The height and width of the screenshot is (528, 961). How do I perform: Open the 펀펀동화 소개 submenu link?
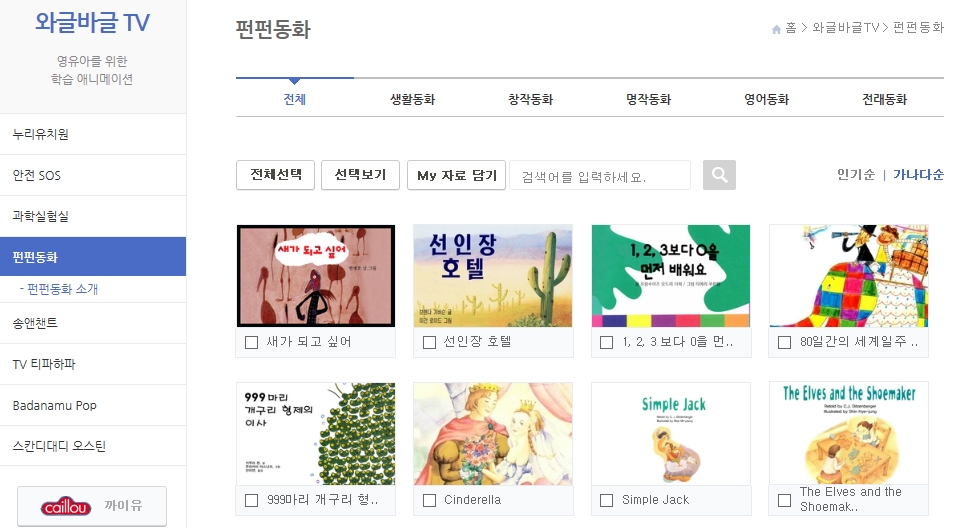pos(59,289)
